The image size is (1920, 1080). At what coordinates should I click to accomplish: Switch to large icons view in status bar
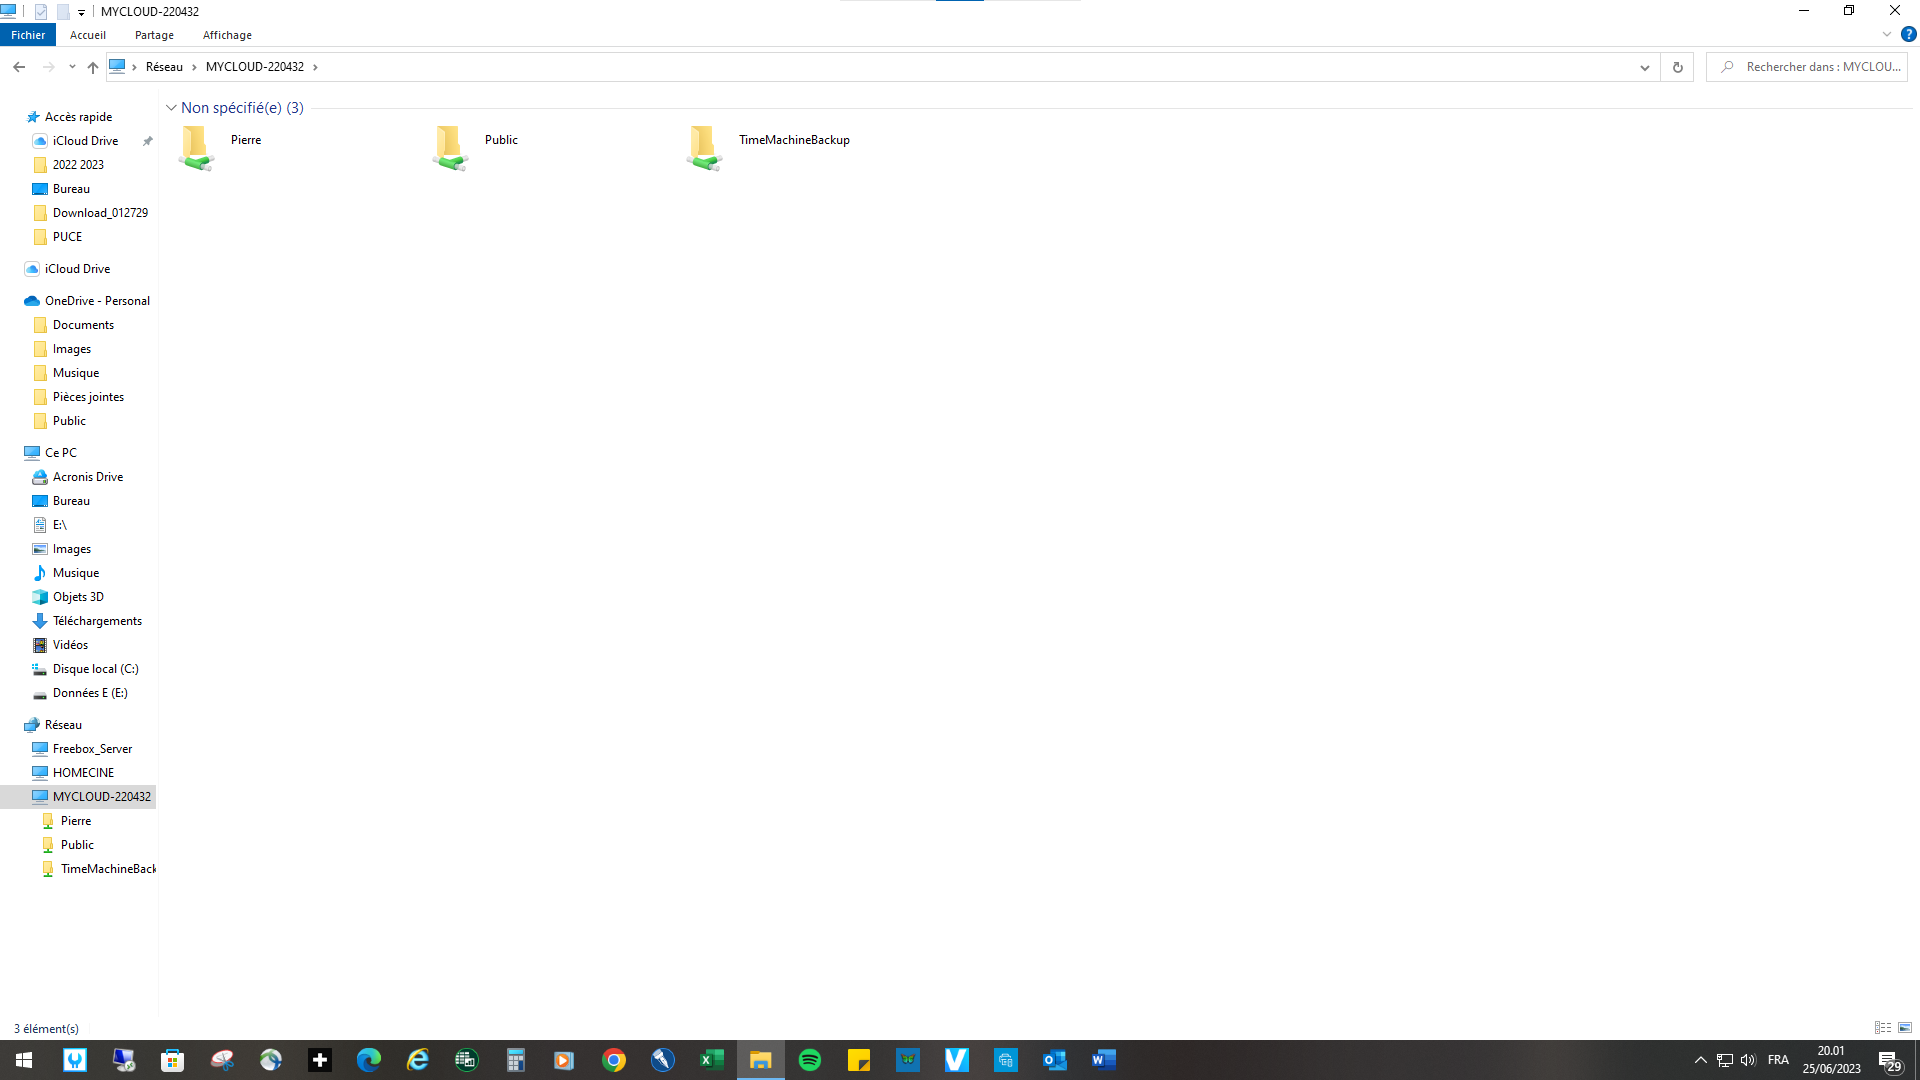click(1905, 1028)
